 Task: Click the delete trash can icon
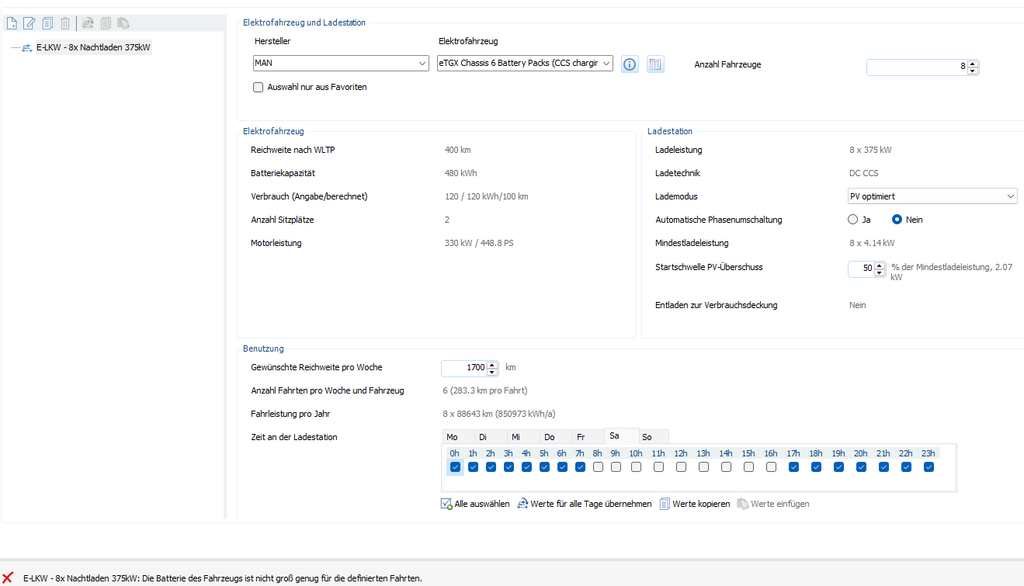click(x=65, y=24)
